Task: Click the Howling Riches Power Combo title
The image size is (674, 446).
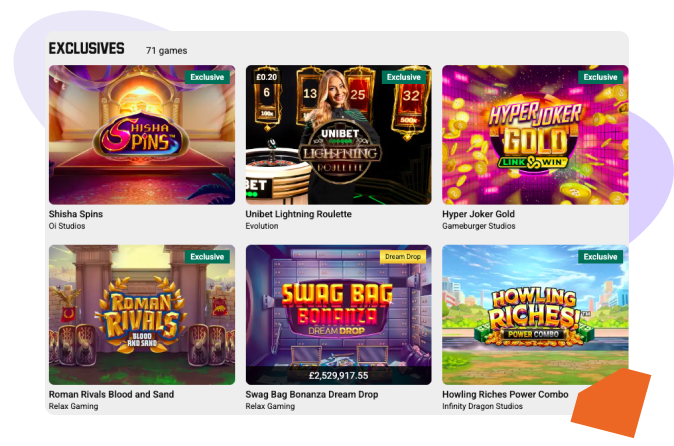Action: (505, 394)
